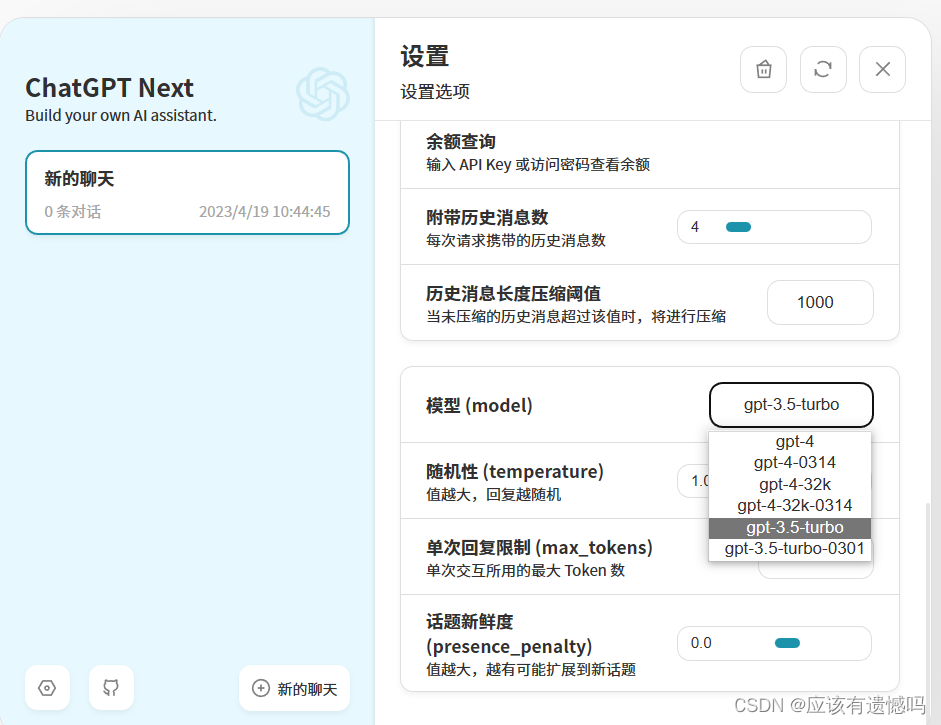Click the OpenAI logo in the sidebar
This screenshot has width=941, height=725.
tap(323, 94)
